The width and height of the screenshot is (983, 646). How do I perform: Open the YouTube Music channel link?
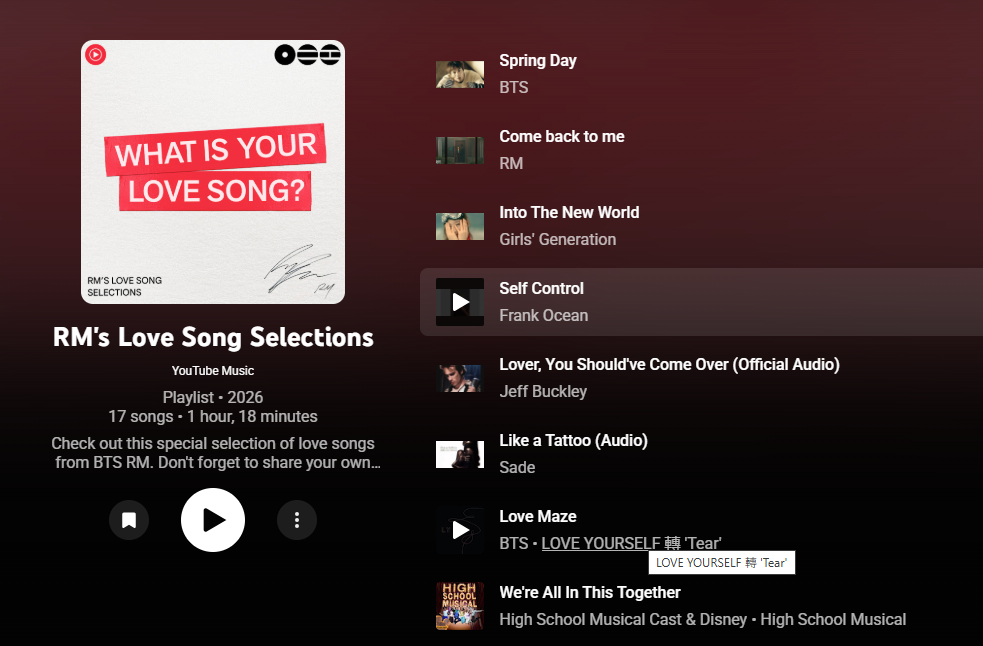[213, 371]
